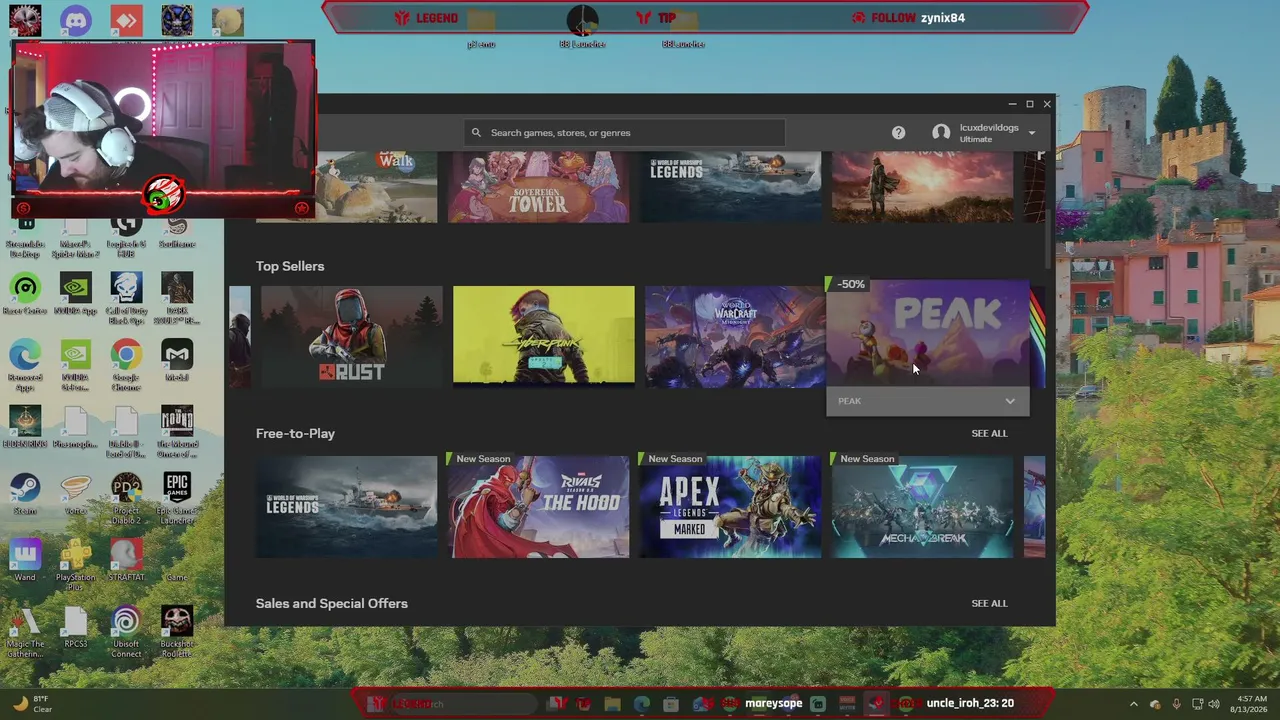This screenshot has width=1280, height=720.
Task: Expand the PEAK game card details
Action: (x=1010, y=401)
